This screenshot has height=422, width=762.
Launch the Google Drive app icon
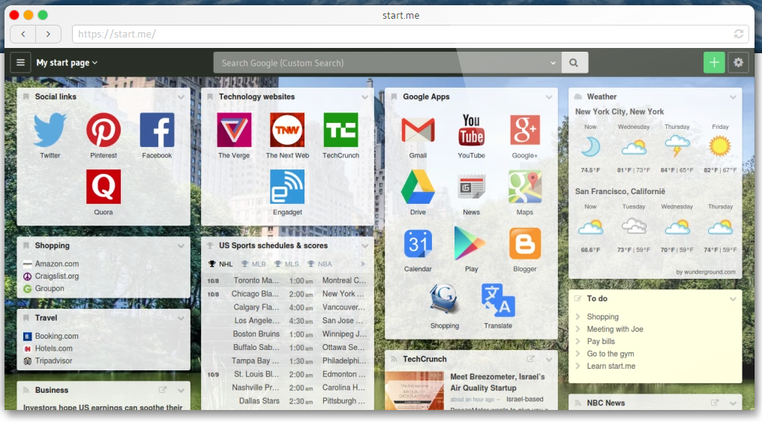point(418,187)
